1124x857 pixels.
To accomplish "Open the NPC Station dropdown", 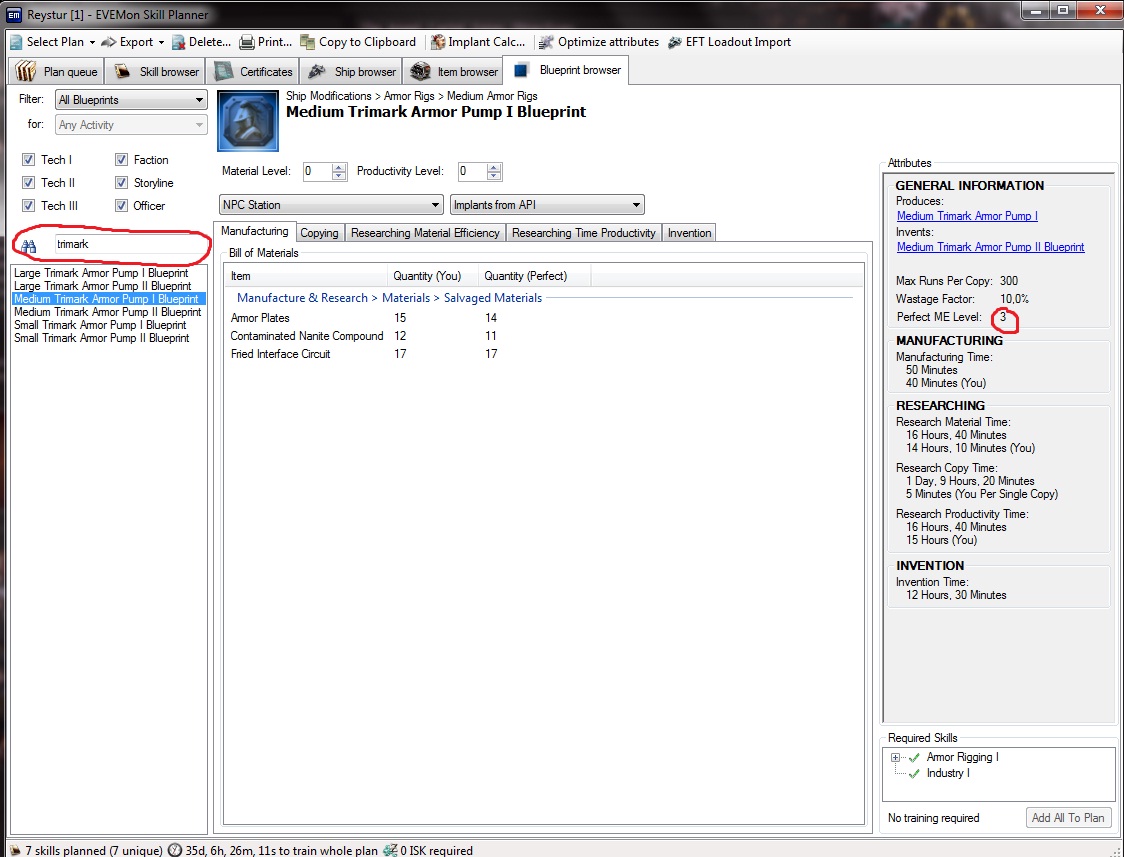I will point(330,205).
